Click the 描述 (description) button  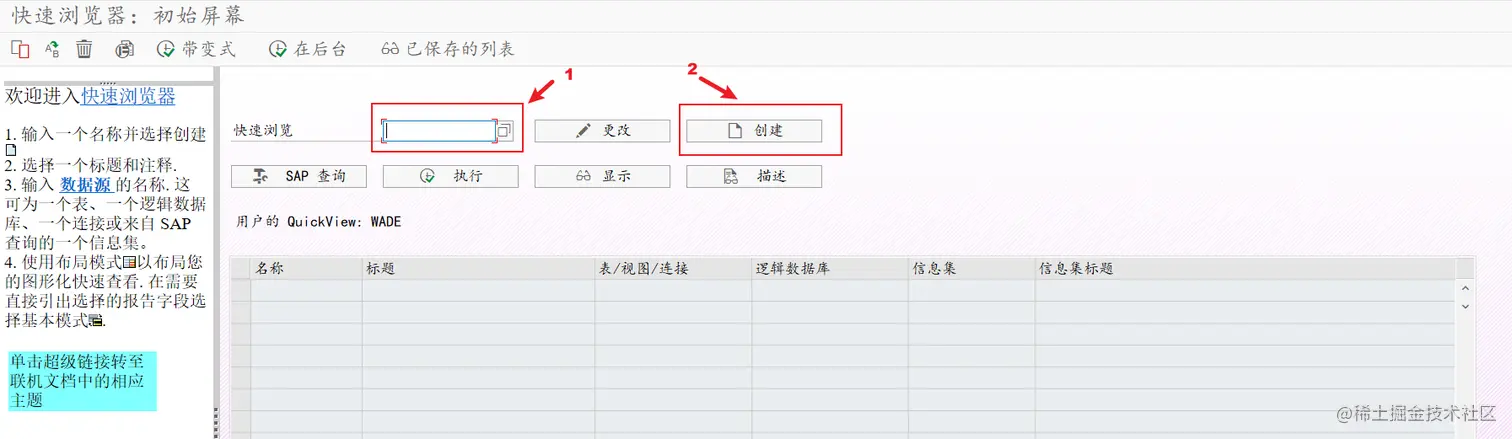tap(754, 176)
